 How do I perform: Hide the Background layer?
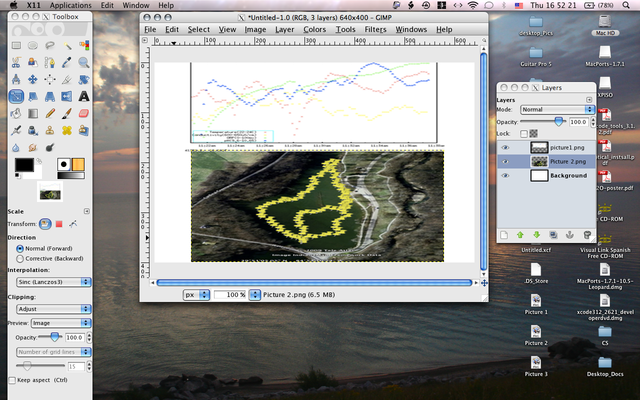click(x=505, y=176)
